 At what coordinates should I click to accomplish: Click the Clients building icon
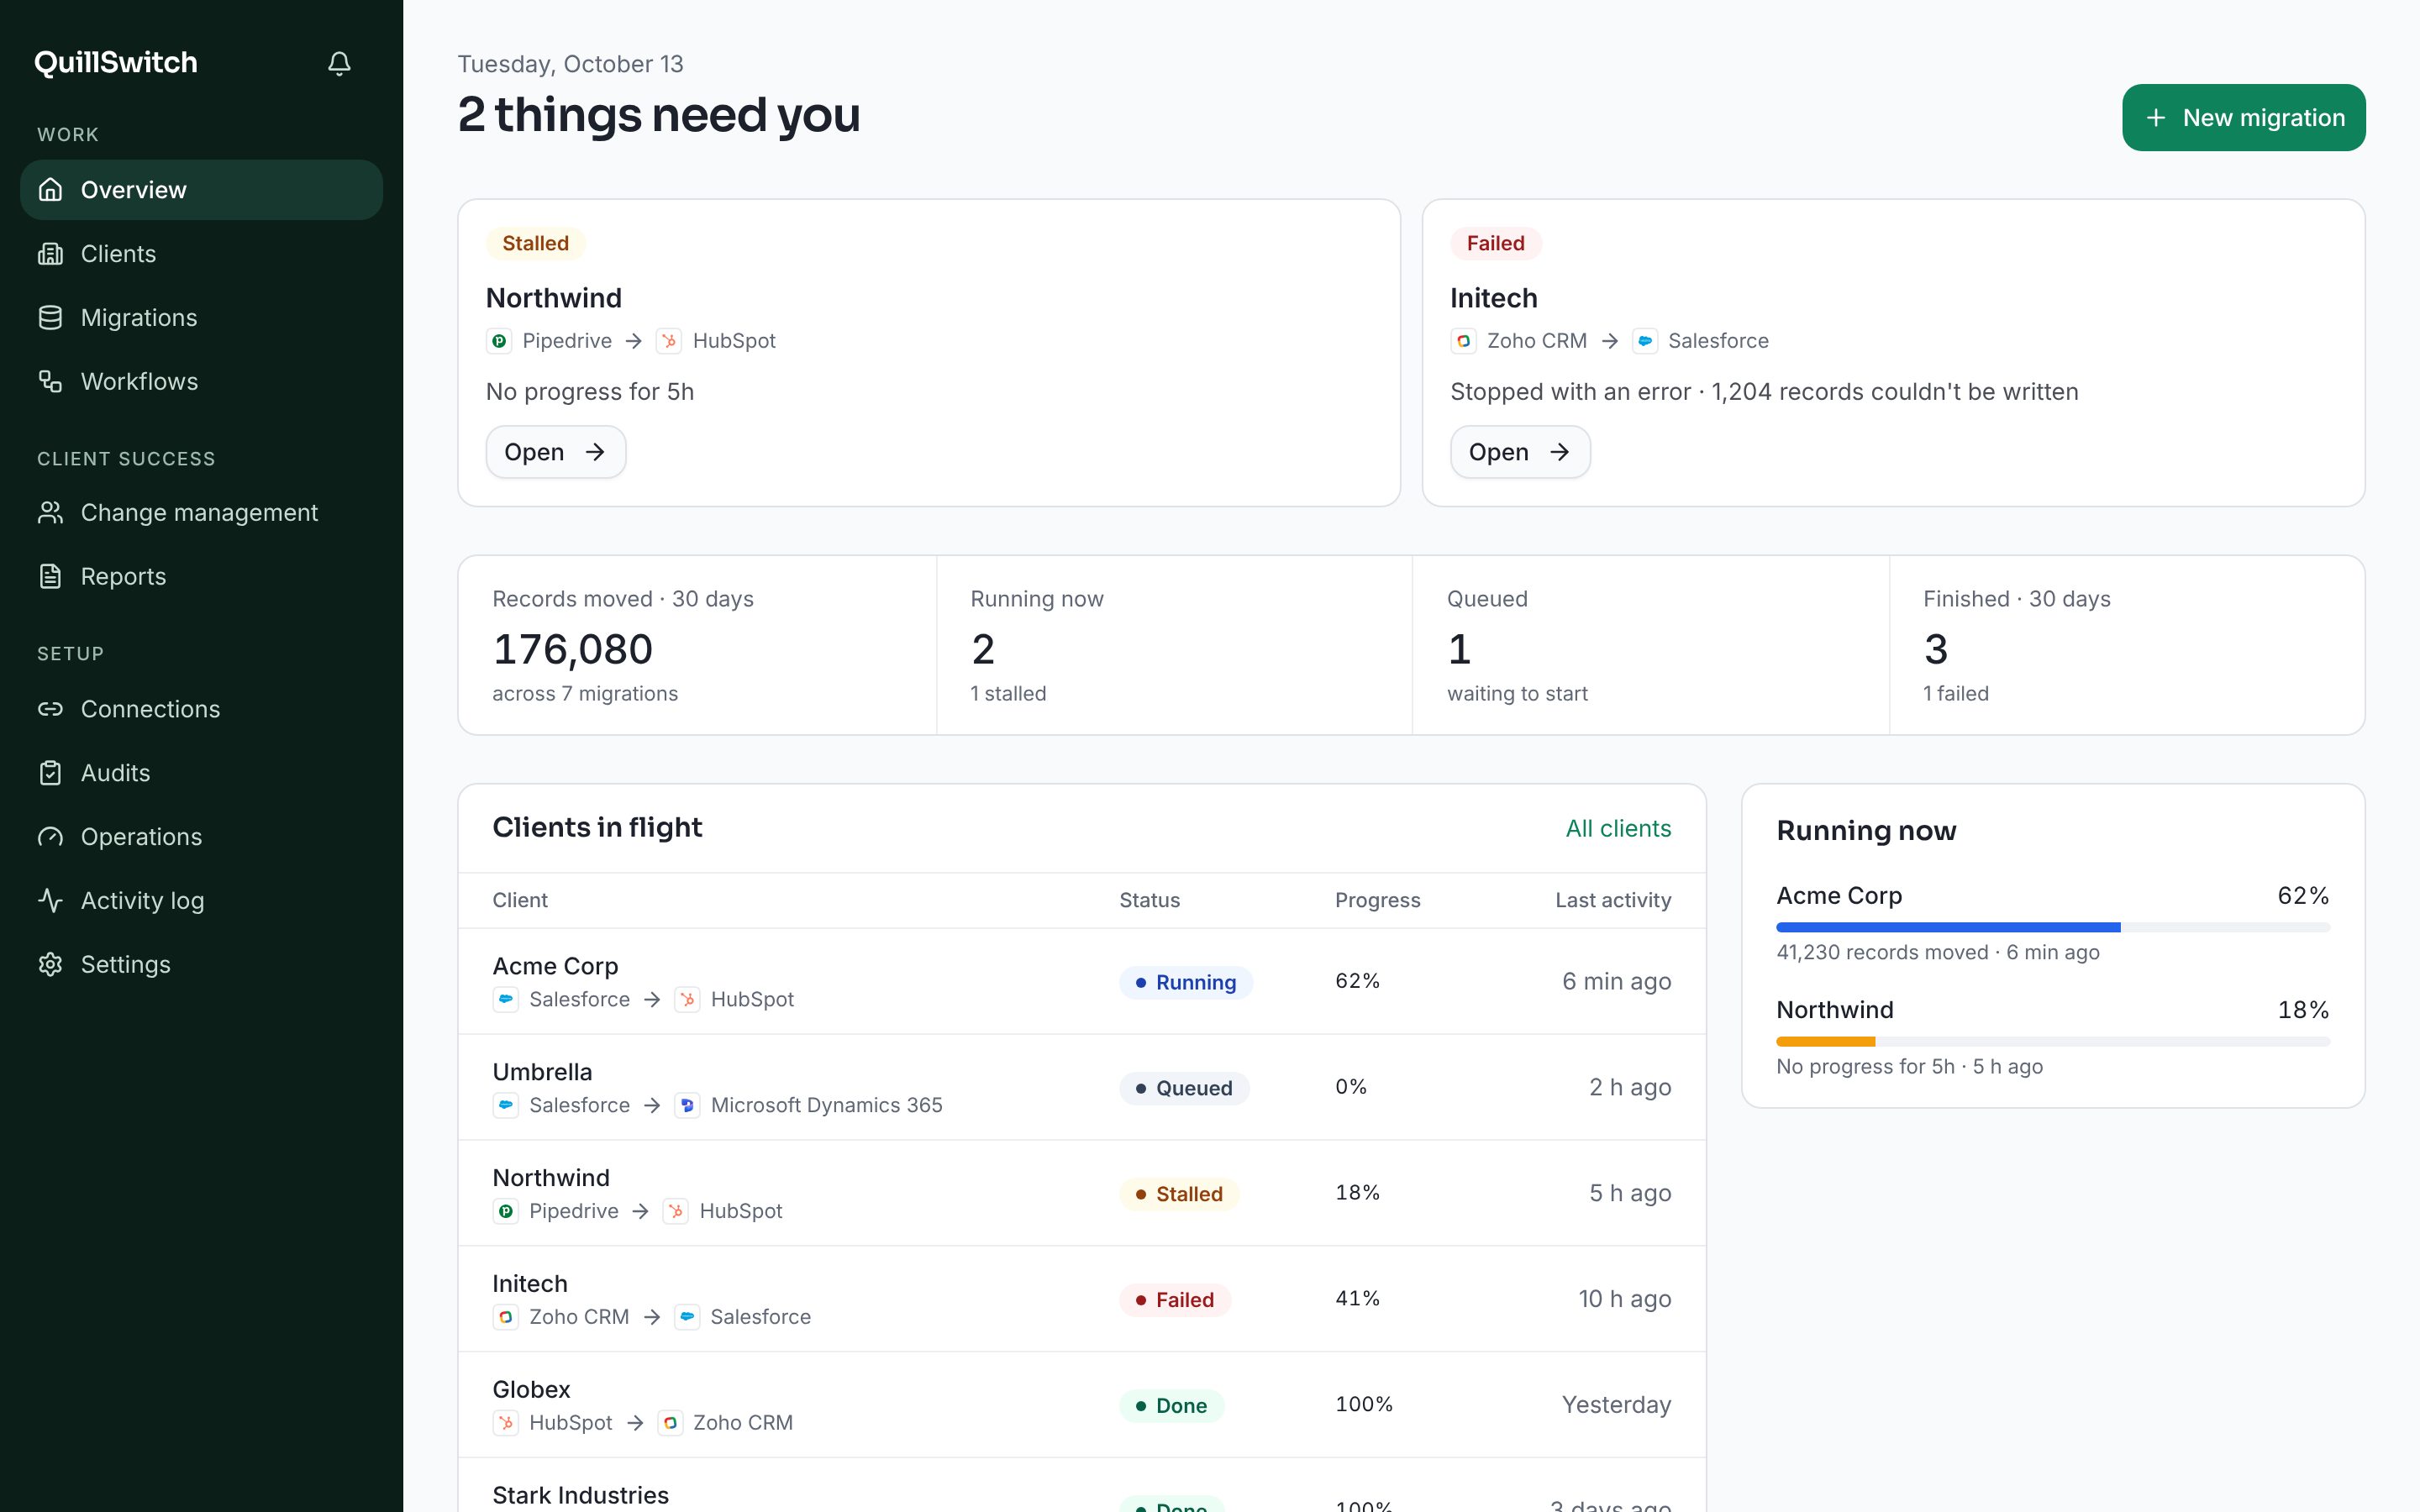(x=50, y=254)
